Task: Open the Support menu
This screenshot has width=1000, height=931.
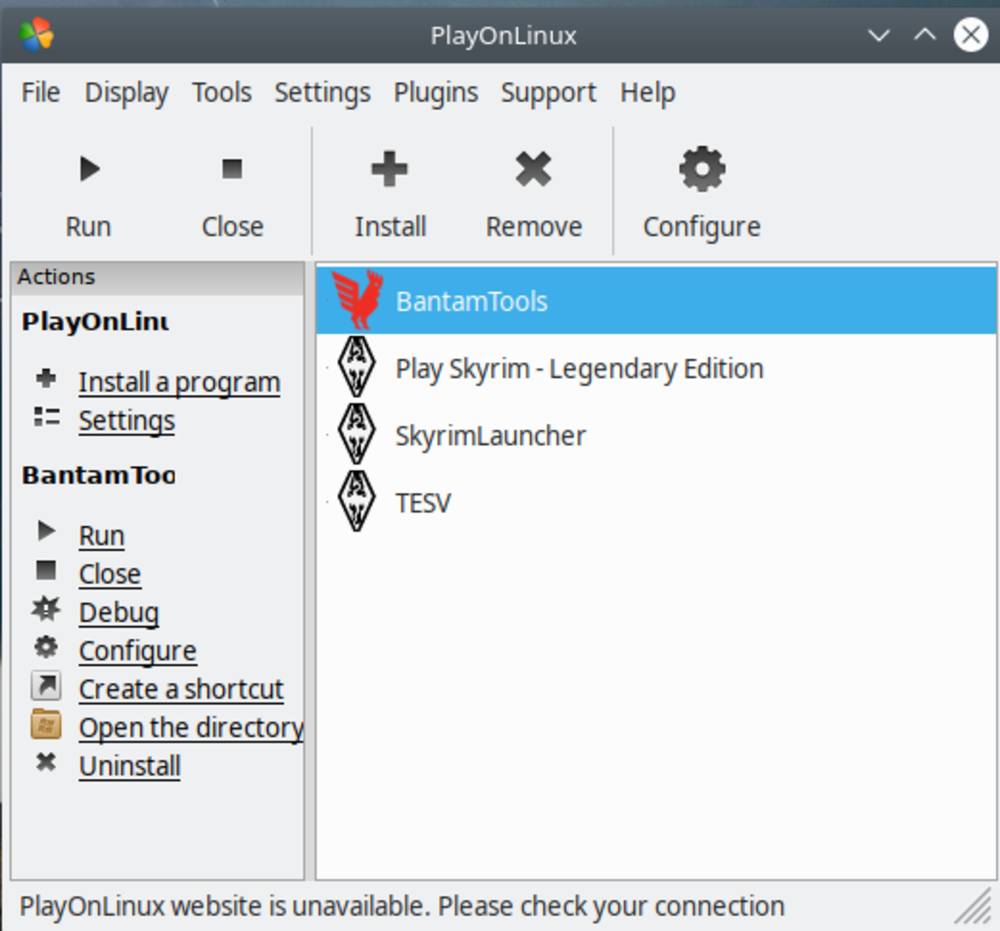Action: pyautogui.click(x=548, y=93)
